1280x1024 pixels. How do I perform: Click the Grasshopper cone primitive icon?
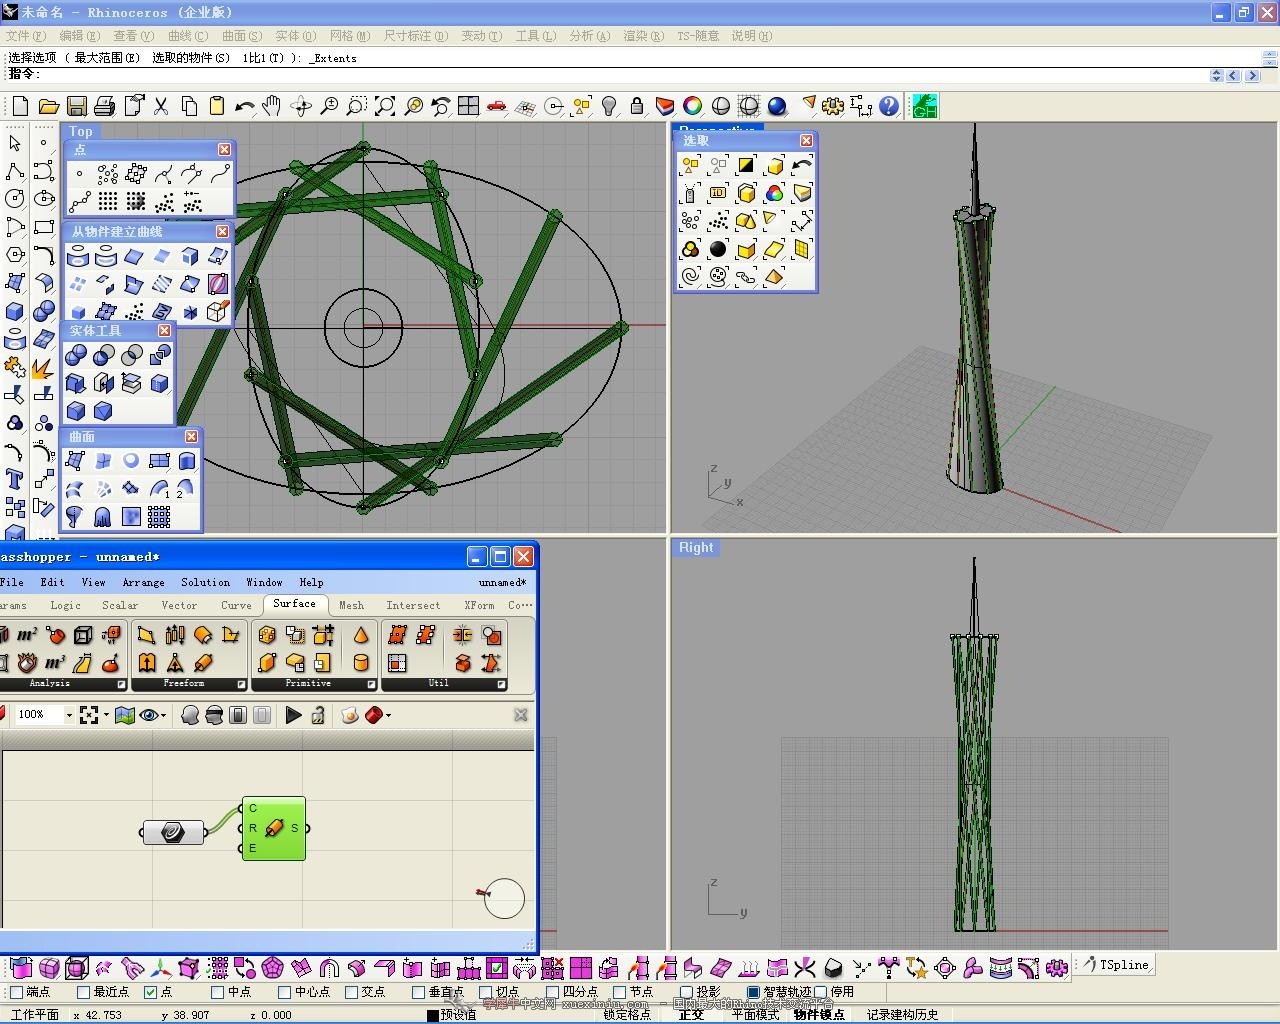coord(361,635)
